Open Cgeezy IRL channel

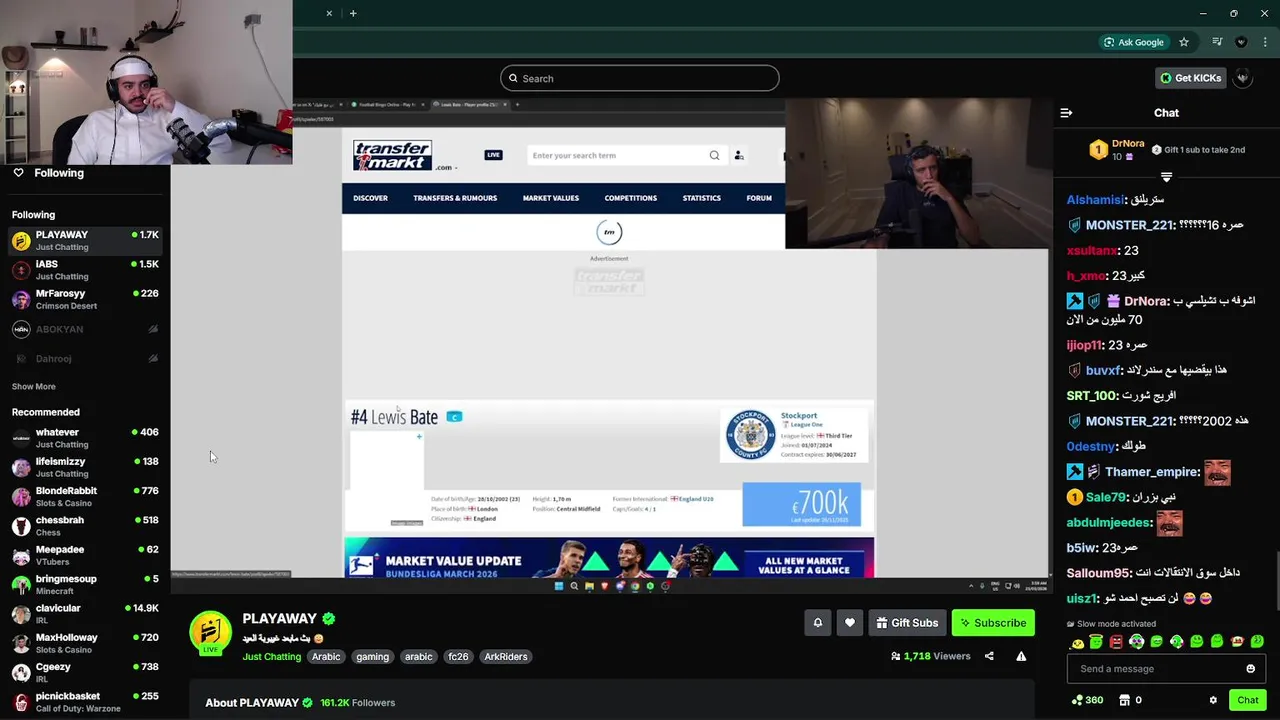[85, 673]
